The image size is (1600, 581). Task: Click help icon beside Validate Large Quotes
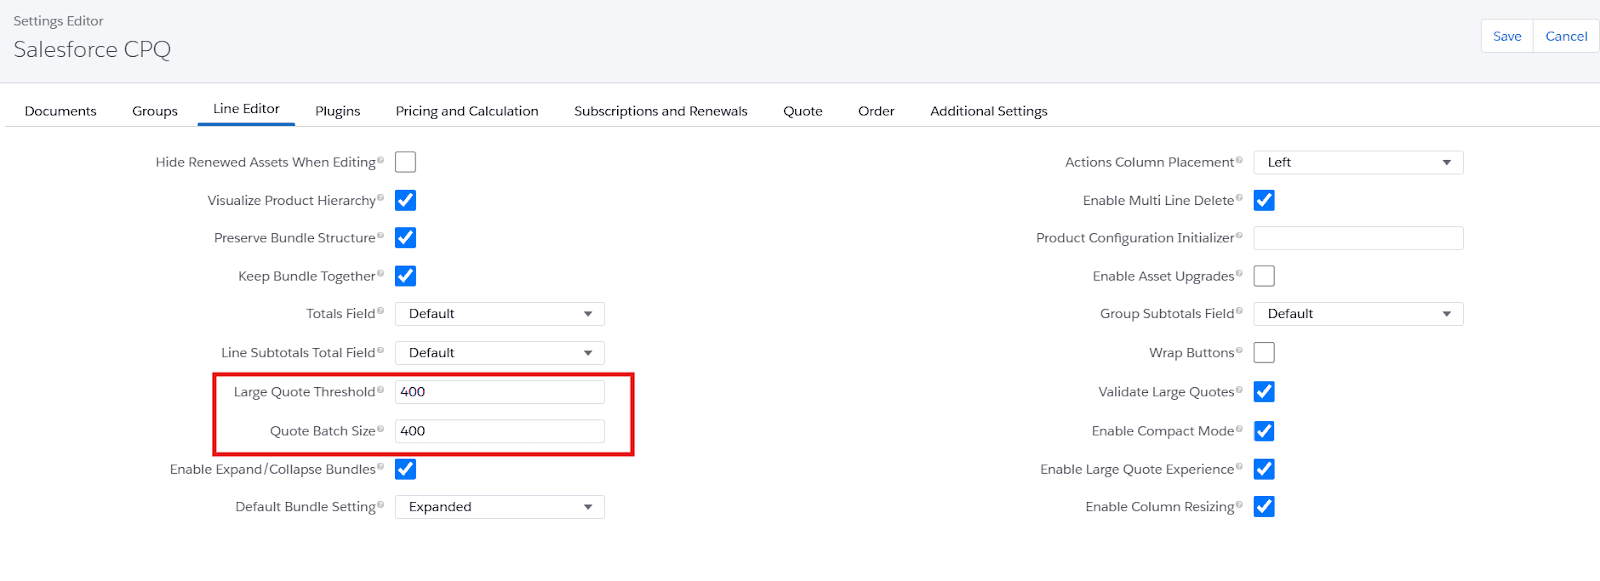click(x=1239, y=390)
